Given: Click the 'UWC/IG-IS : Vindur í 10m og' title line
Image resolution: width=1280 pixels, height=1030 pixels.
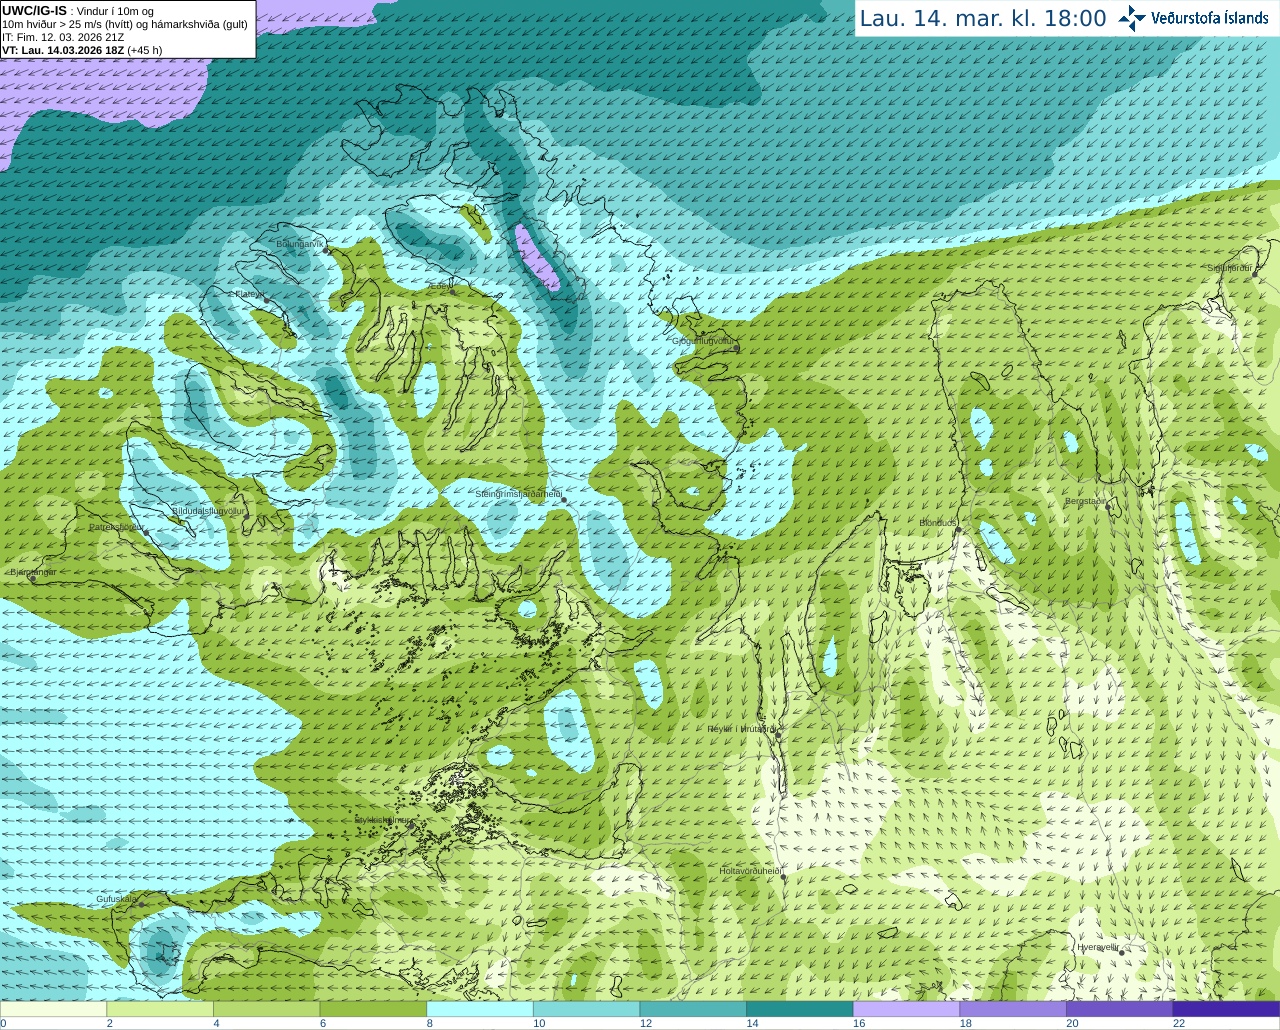Looking at the screenshot, I should [78, 11].
